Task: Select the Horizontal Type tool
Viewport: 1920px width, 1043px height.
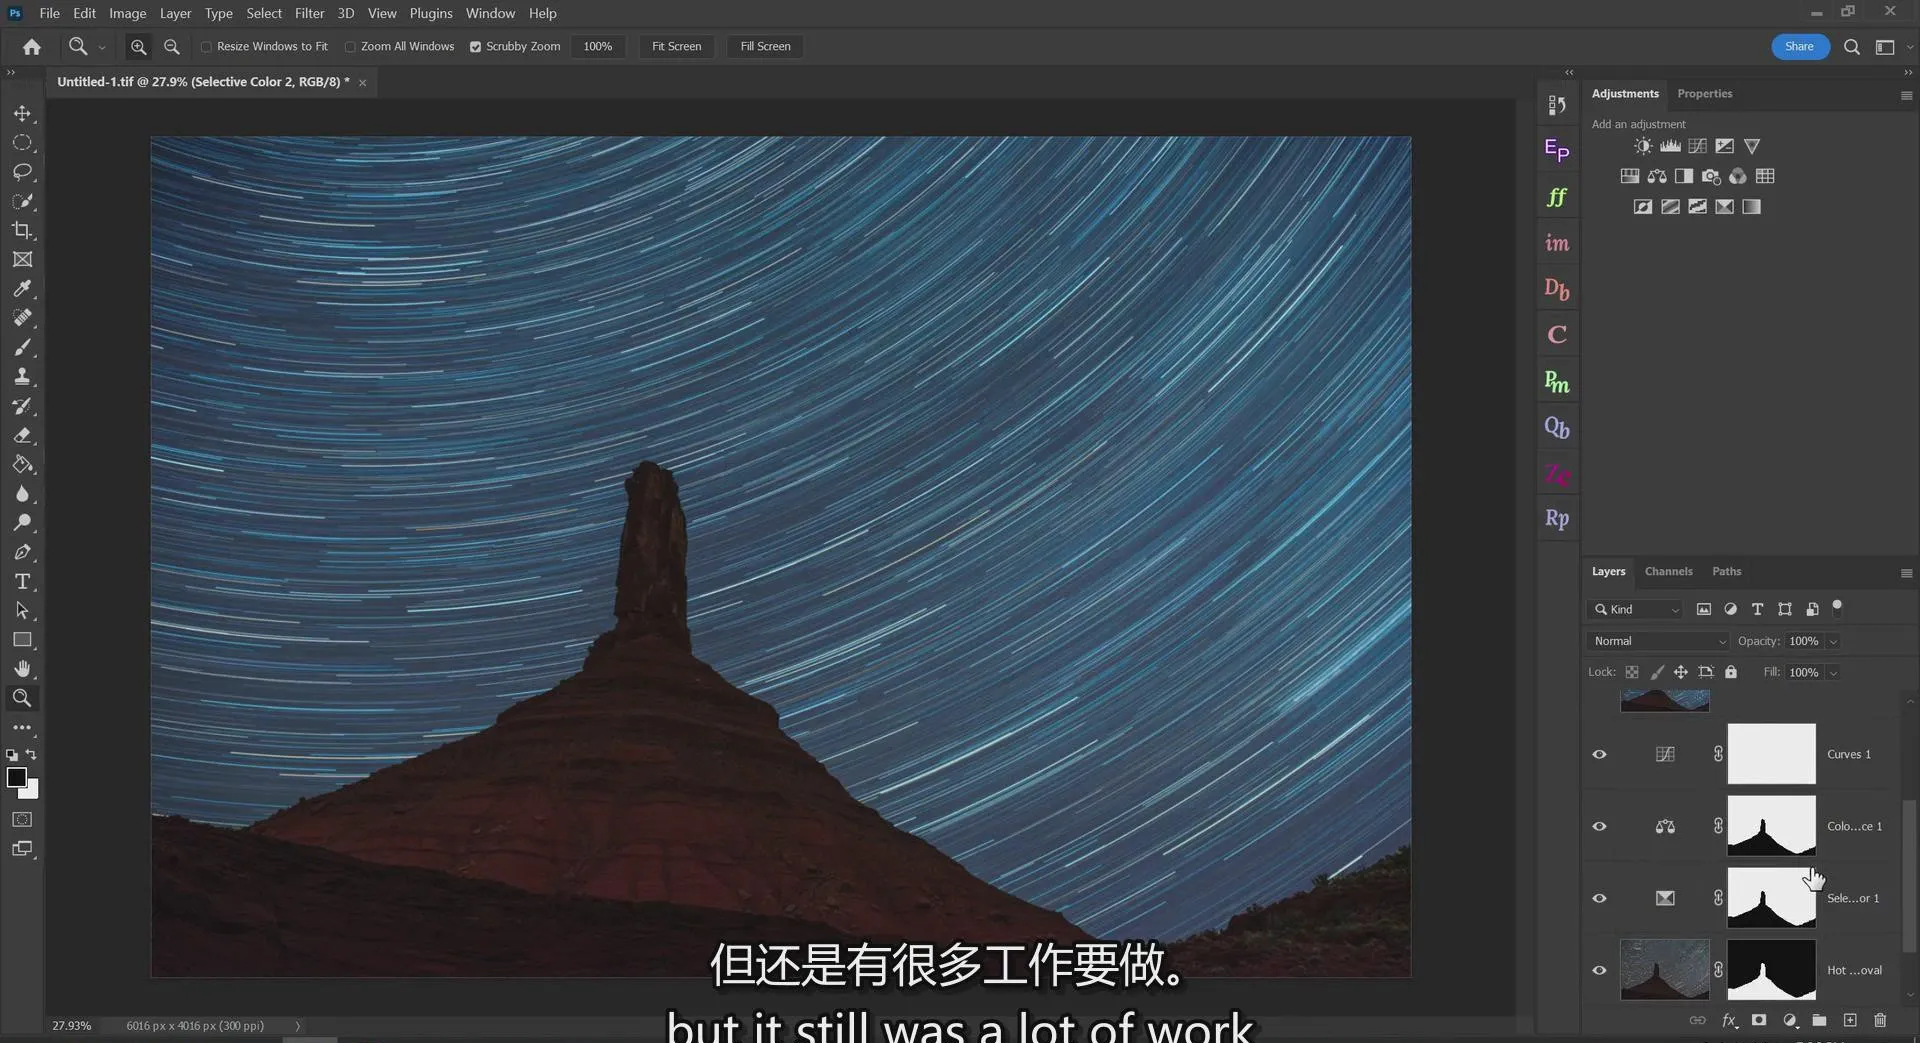Action: coord(22,581)
